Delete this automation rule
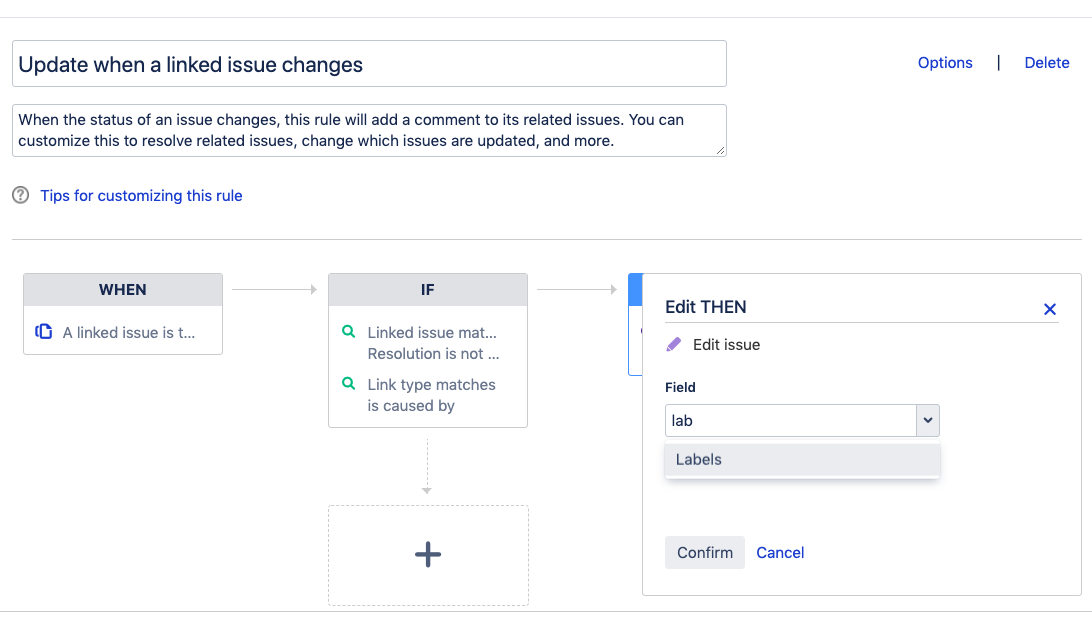 [x=1047, y=63]
